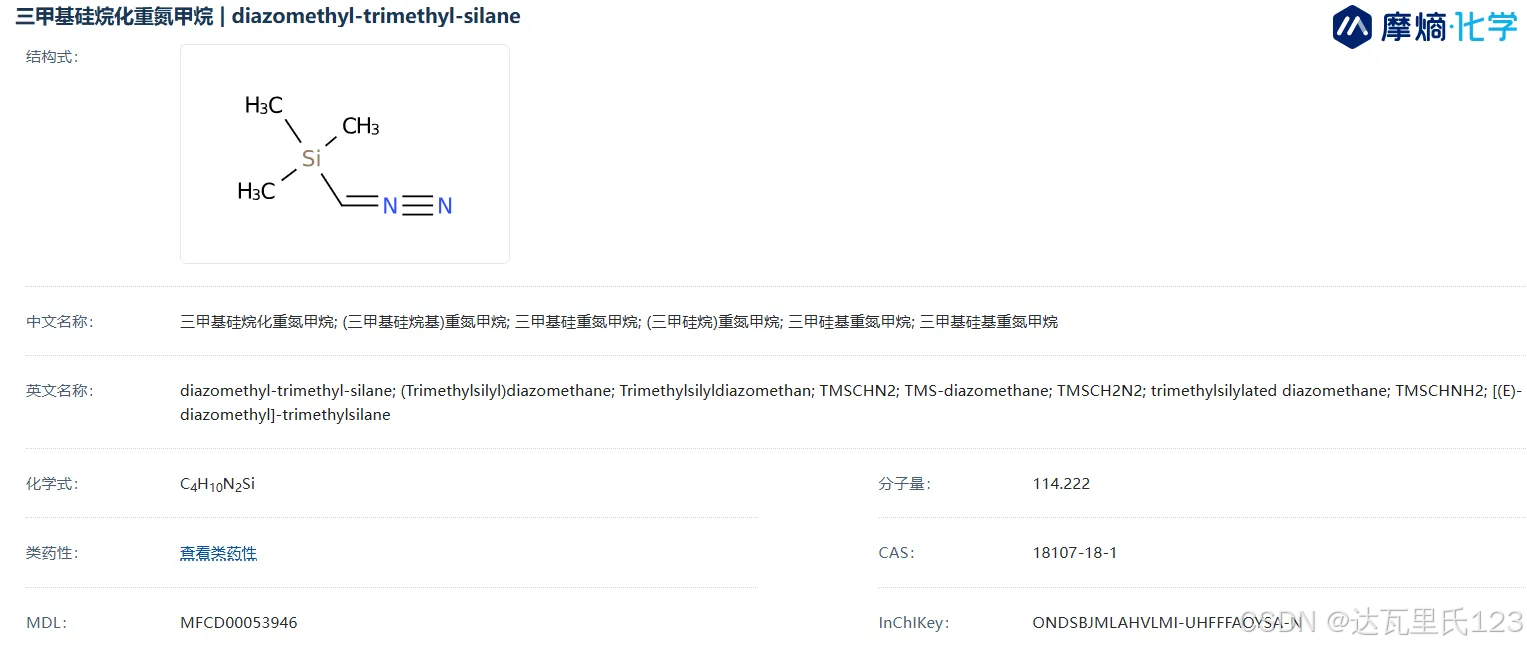Click the MDL number MFCD00053946
The height and width of the screenshot is (648, 1527).
[x=239, y=623]
